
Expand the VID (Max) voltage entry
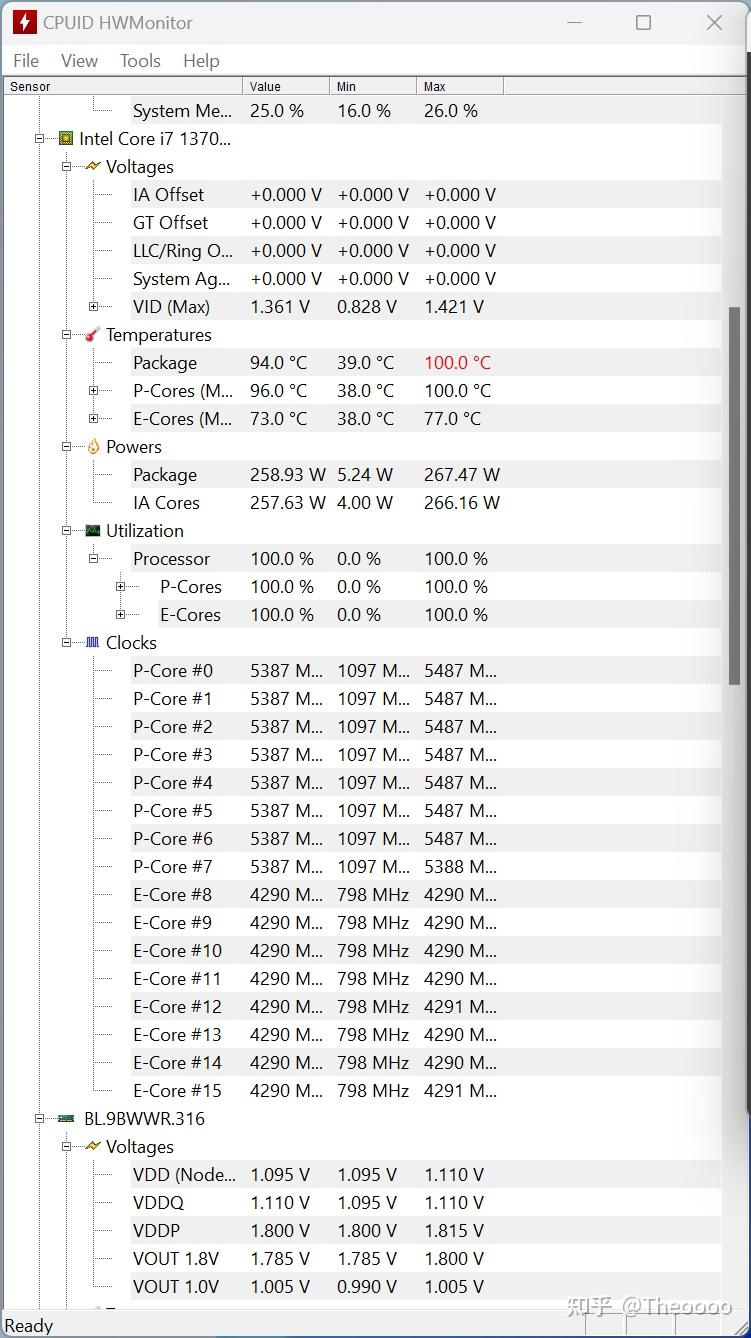(93, 306)
